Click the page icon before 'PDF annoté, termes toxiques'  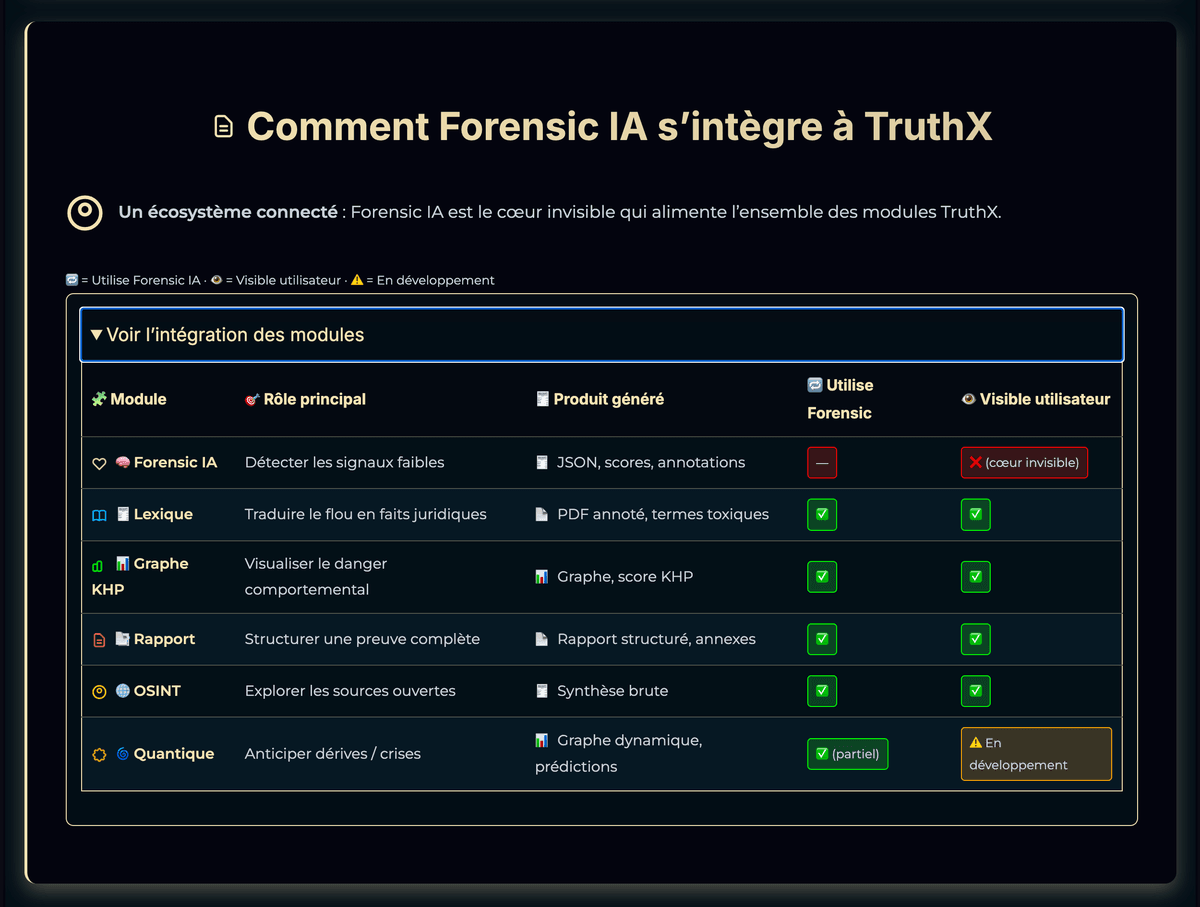(542, 514)
